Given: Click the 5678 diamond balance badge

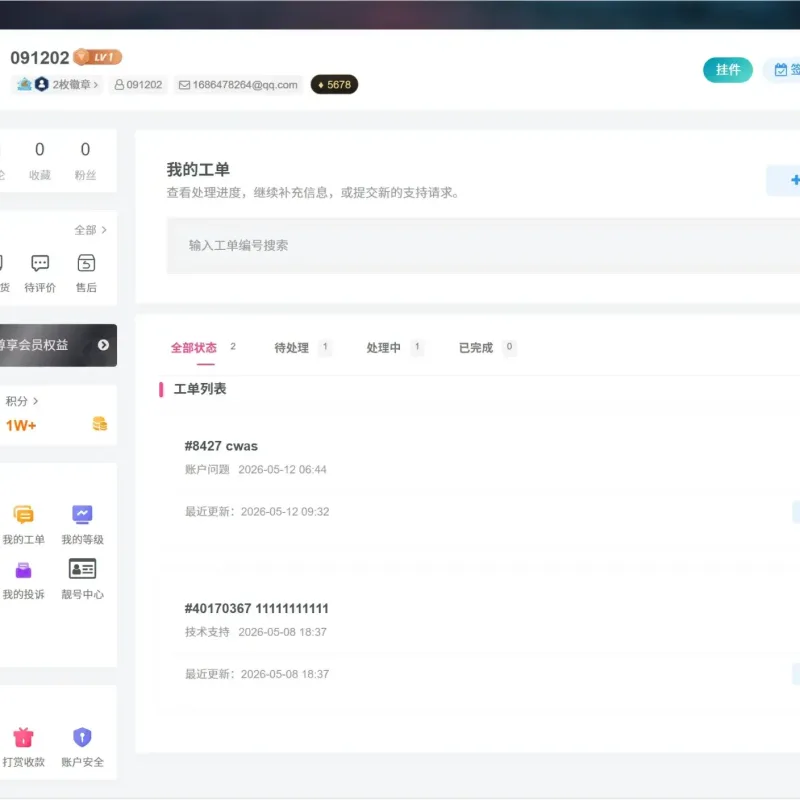Looking at the screenshot, I should (x=334, y=85).
